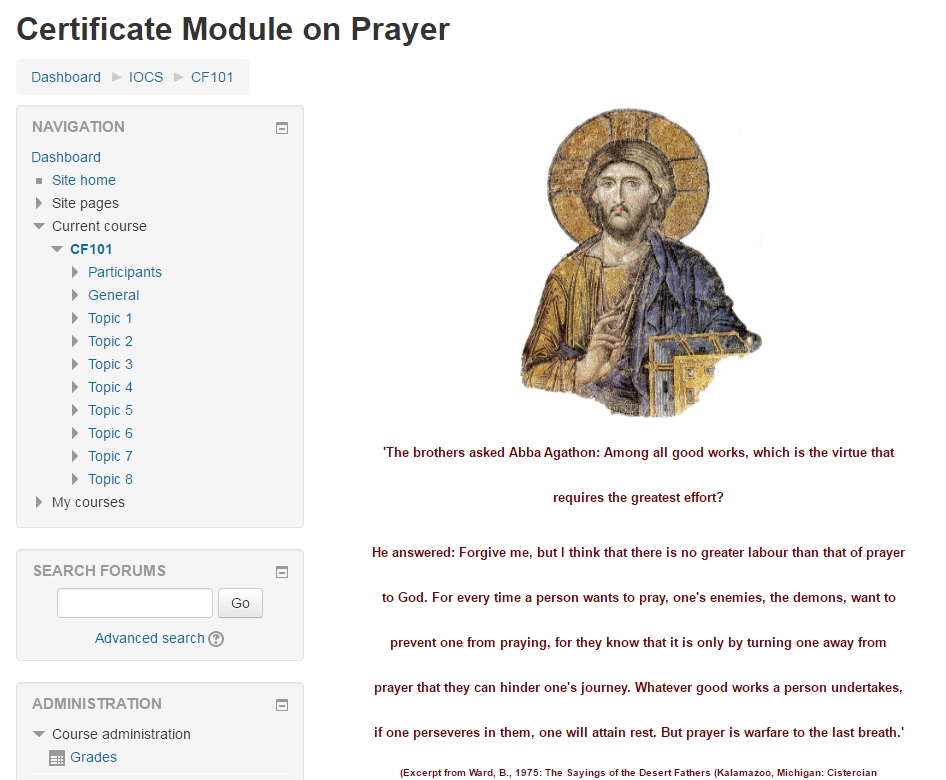This screenshot has width=946, height=780.
Task: Open the Topic 7 link
Action: (110, 456)
